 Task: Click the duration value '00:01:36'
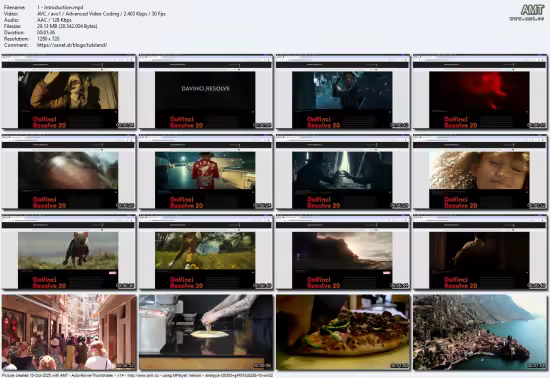pyautogui.click(x=46, y=33)
